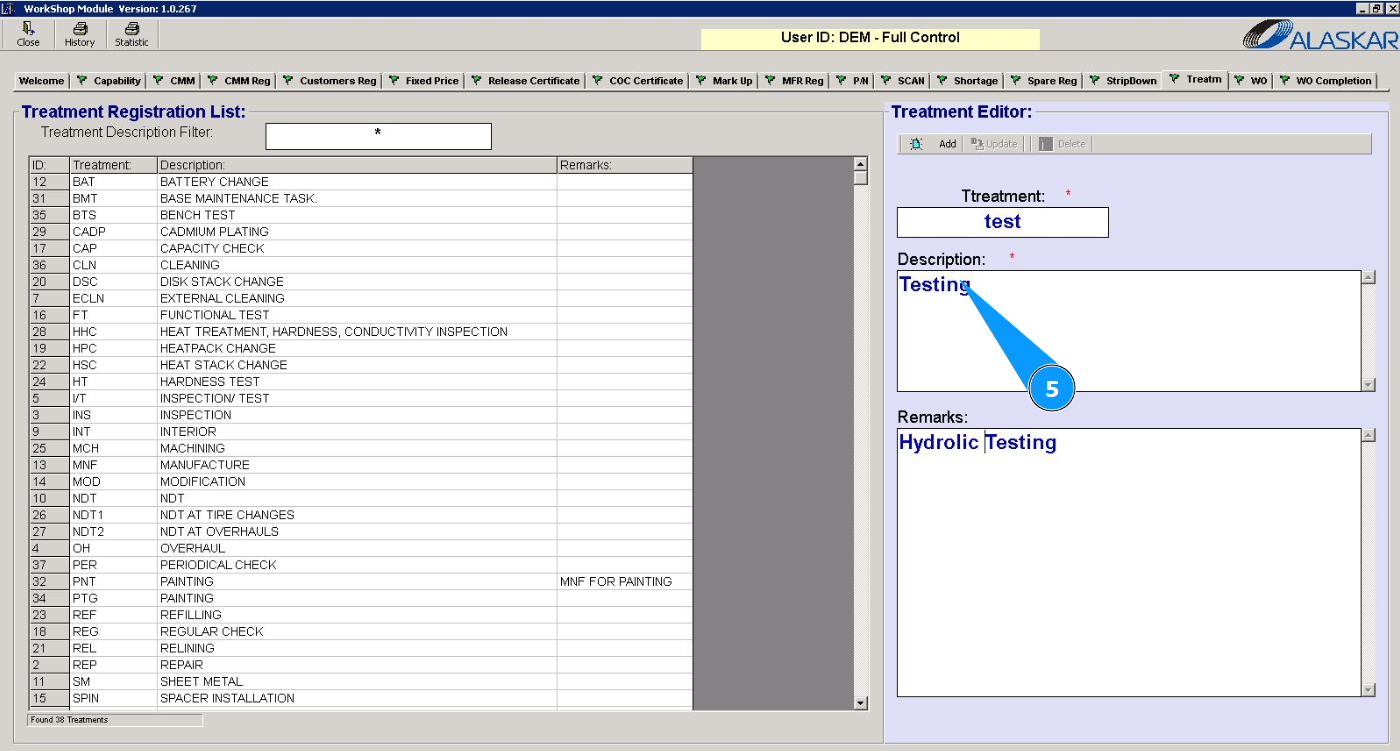1400x751 pixels.
Task: Select the REFILLING row
Action: [360, 615]
